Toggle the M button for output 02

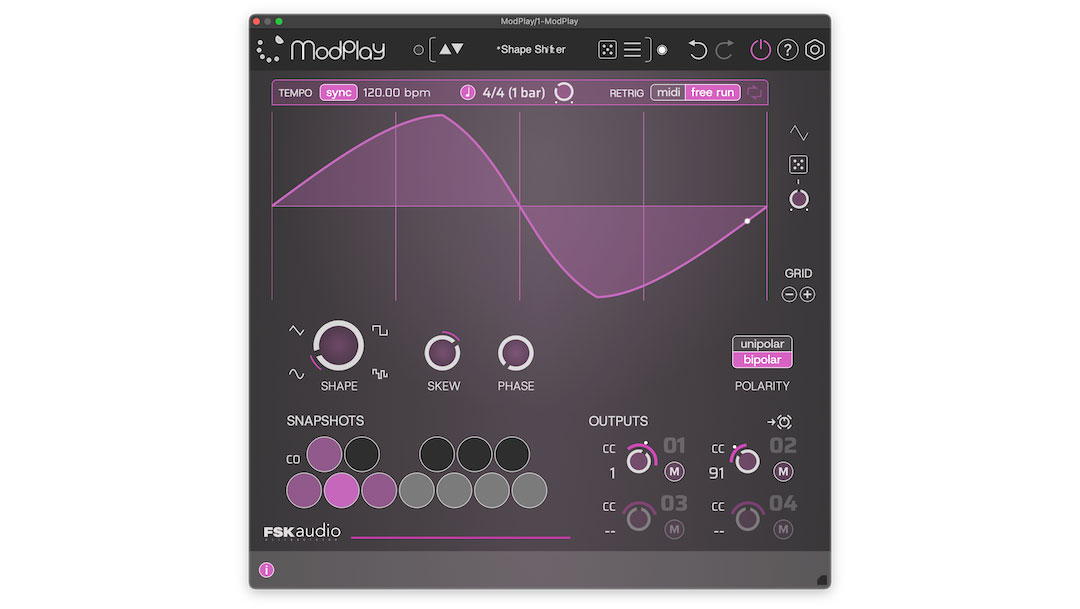783,472
